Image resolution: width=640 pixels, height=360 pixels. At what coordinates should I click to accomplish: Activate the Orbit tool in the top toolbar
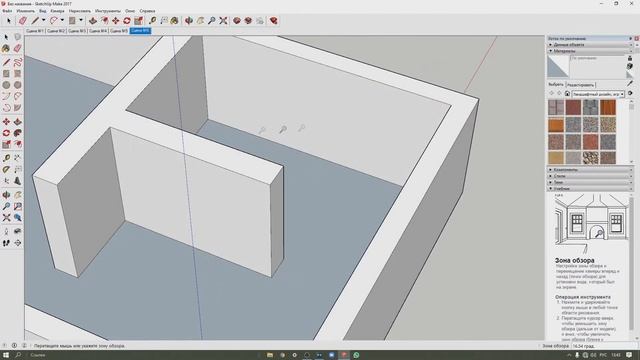(x=189, y=20)
